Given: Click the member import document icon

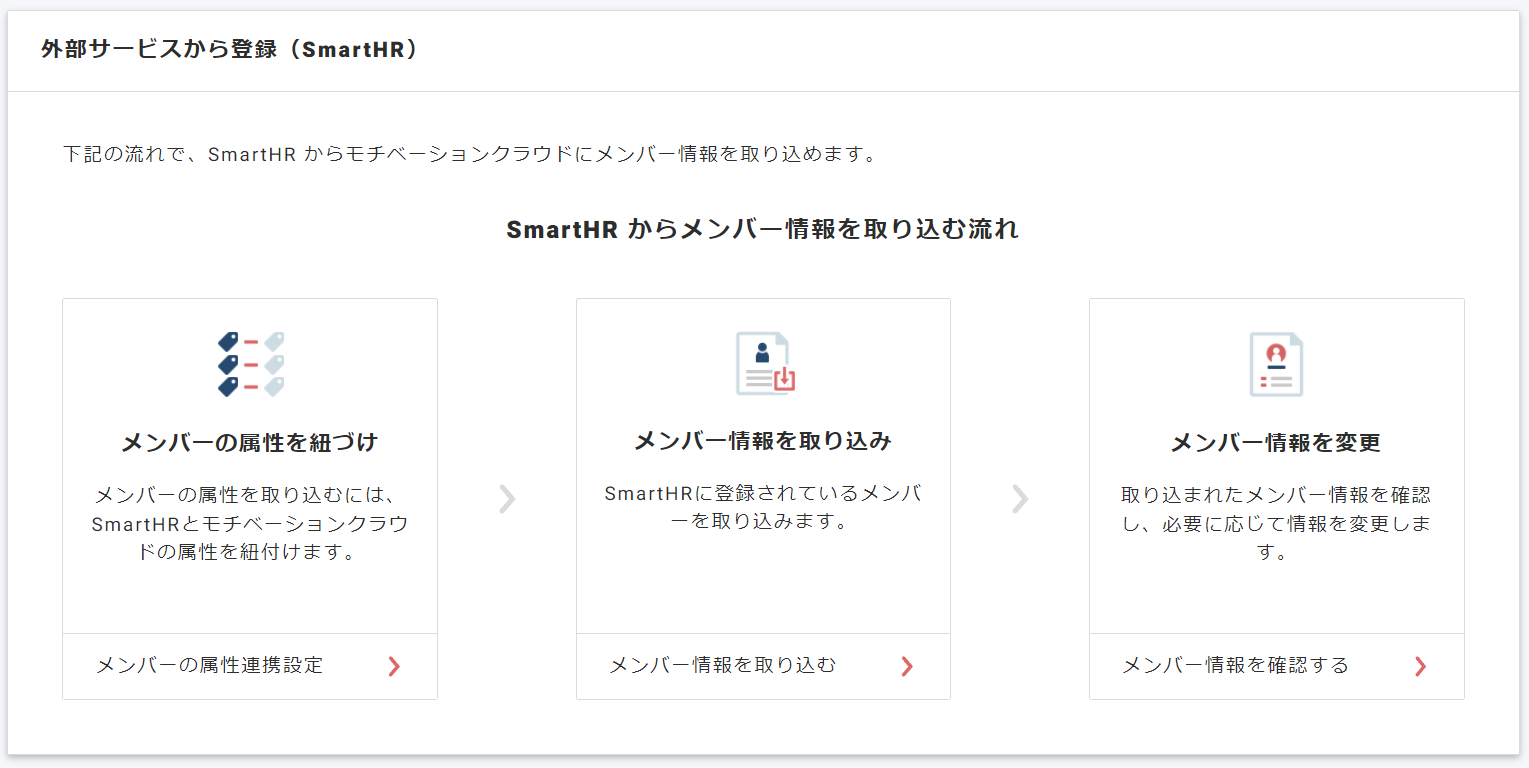Looking at the screenshot, I should [x=763, y=363].
